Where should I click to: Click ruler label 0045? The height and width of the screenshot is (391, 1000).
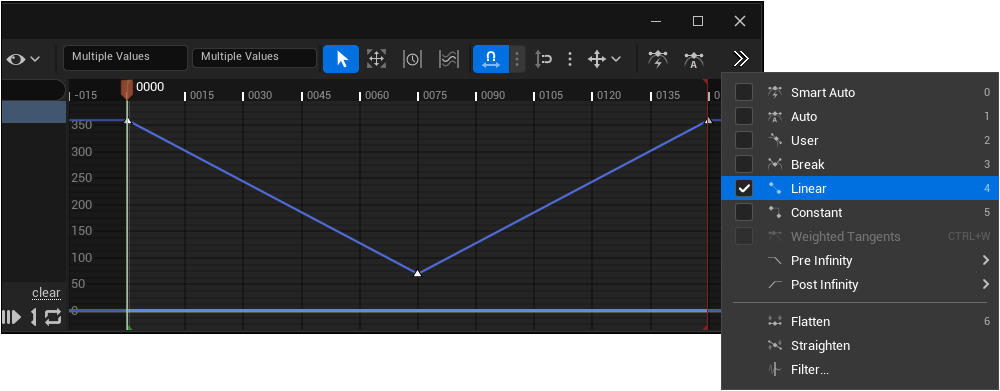(x=319, y=96)
